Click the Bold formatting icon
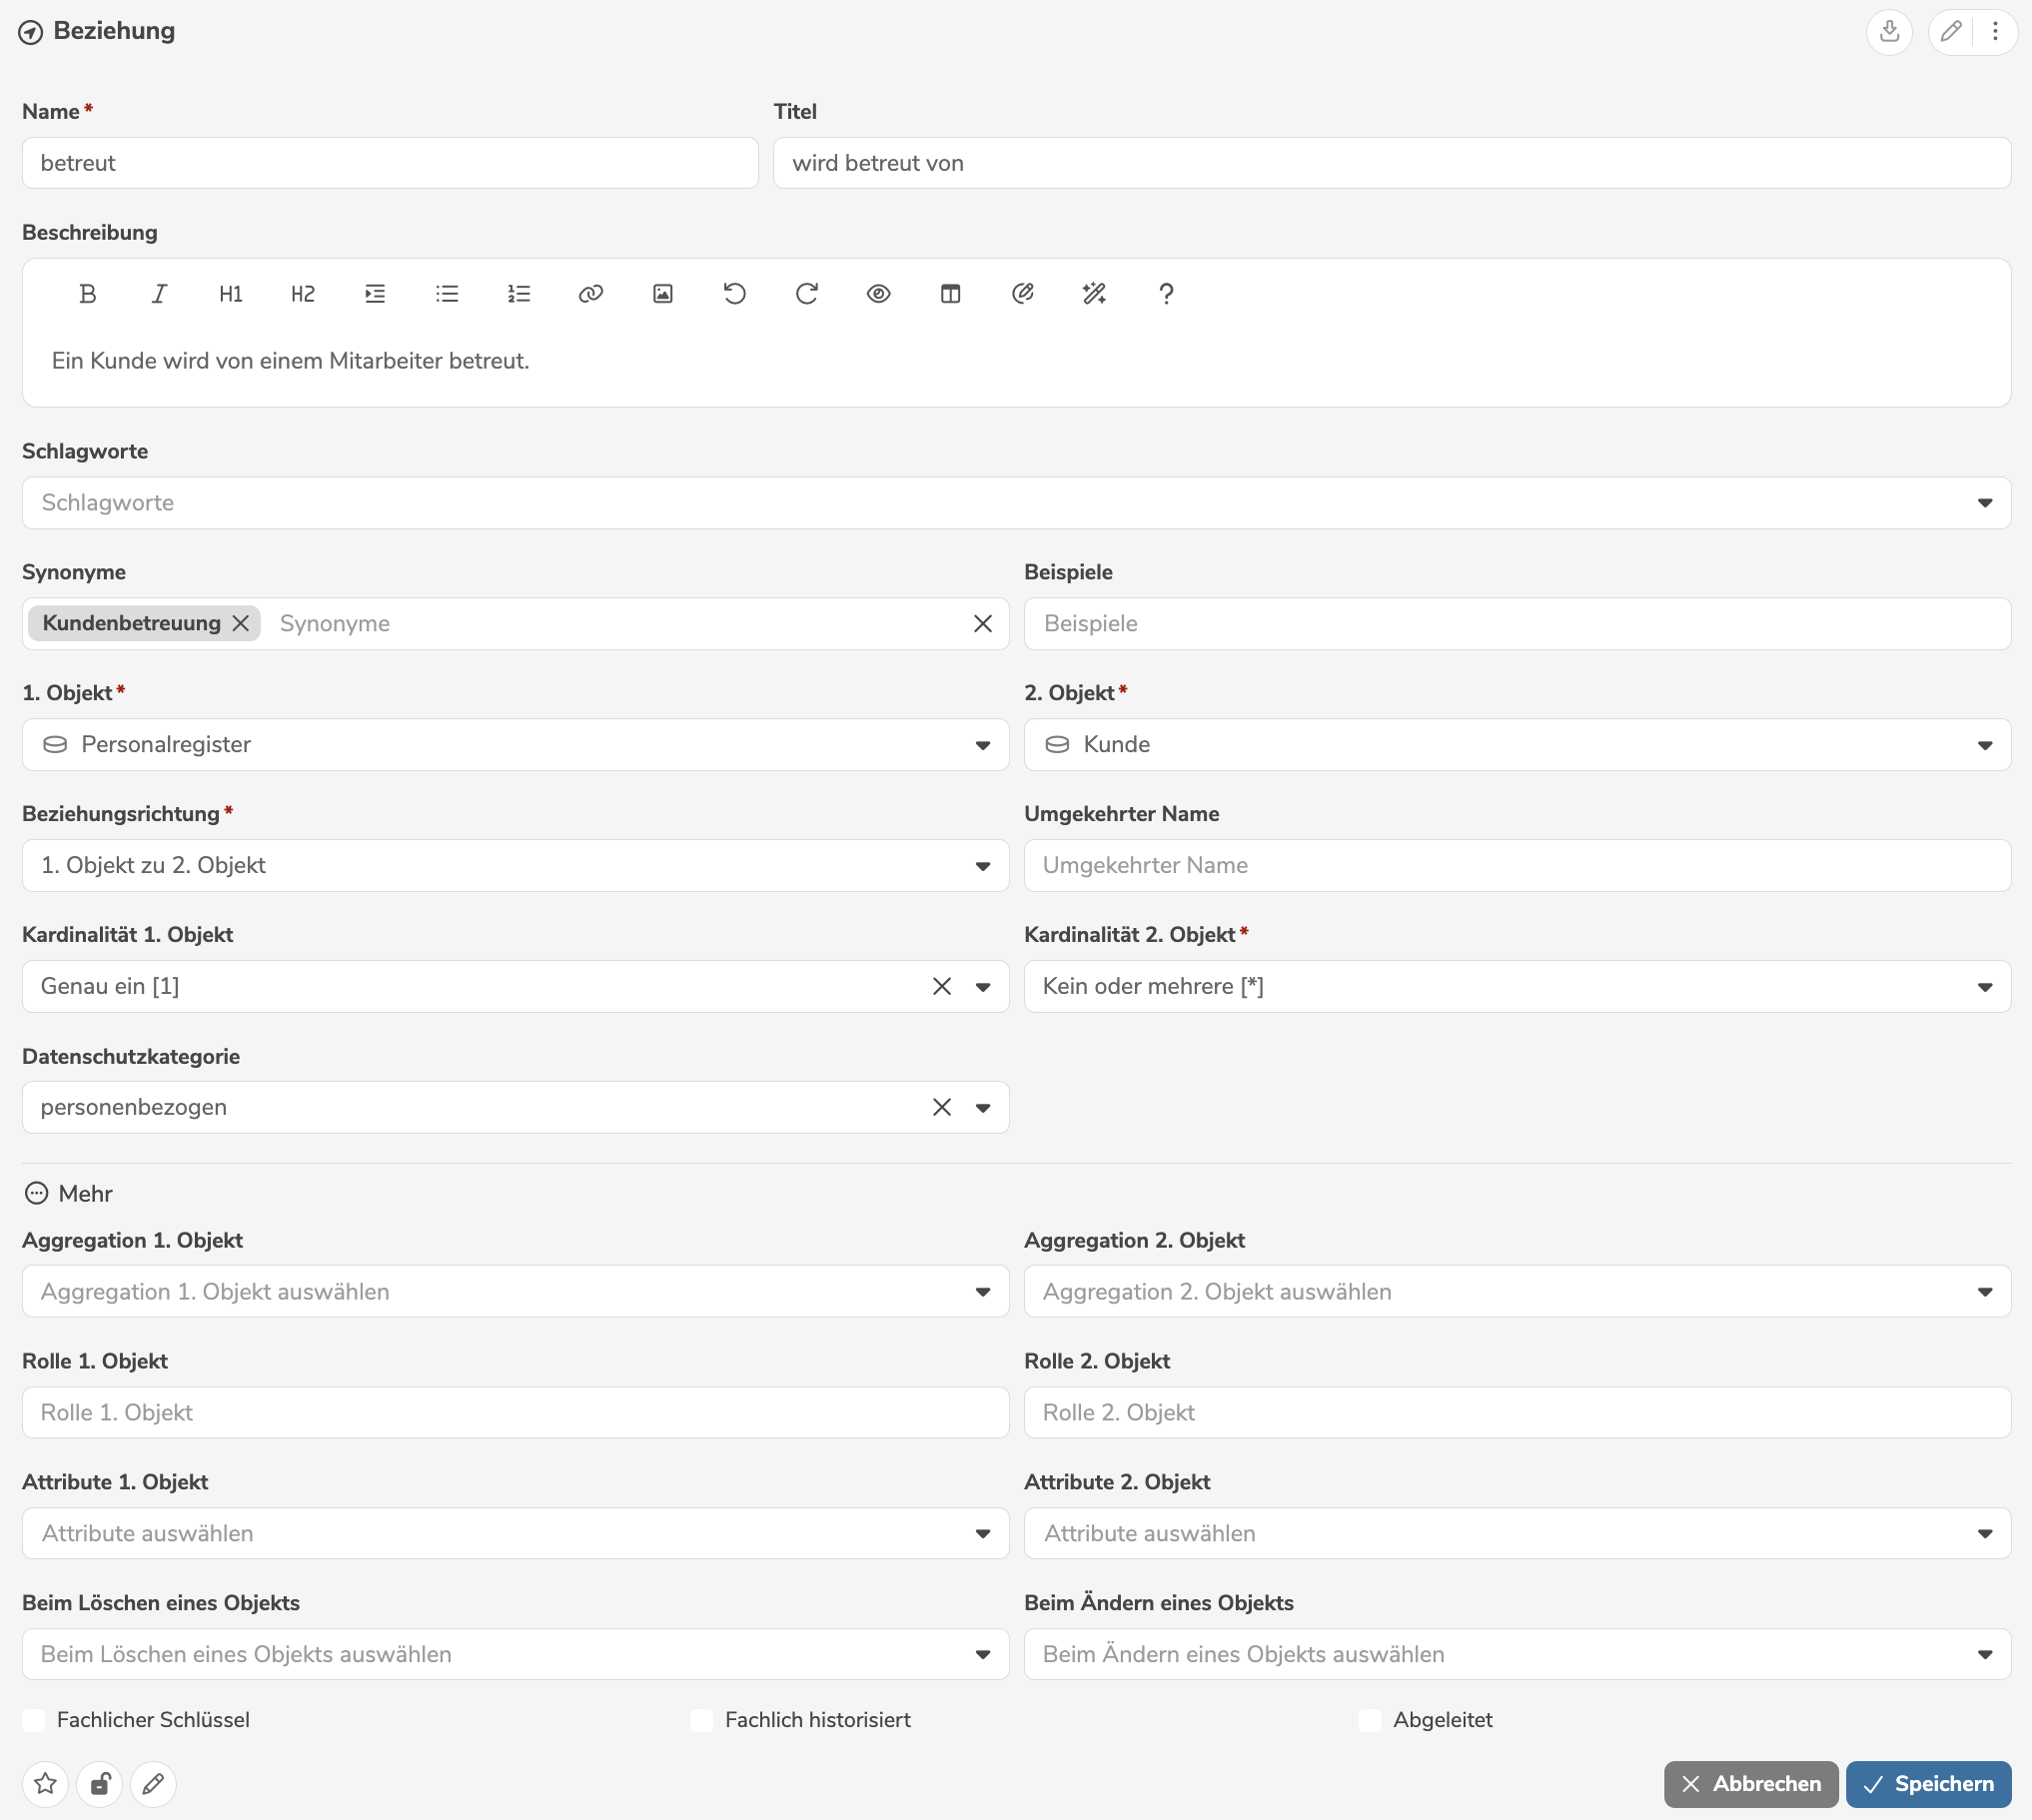Screen dimensions: 2032x1820 87,293
